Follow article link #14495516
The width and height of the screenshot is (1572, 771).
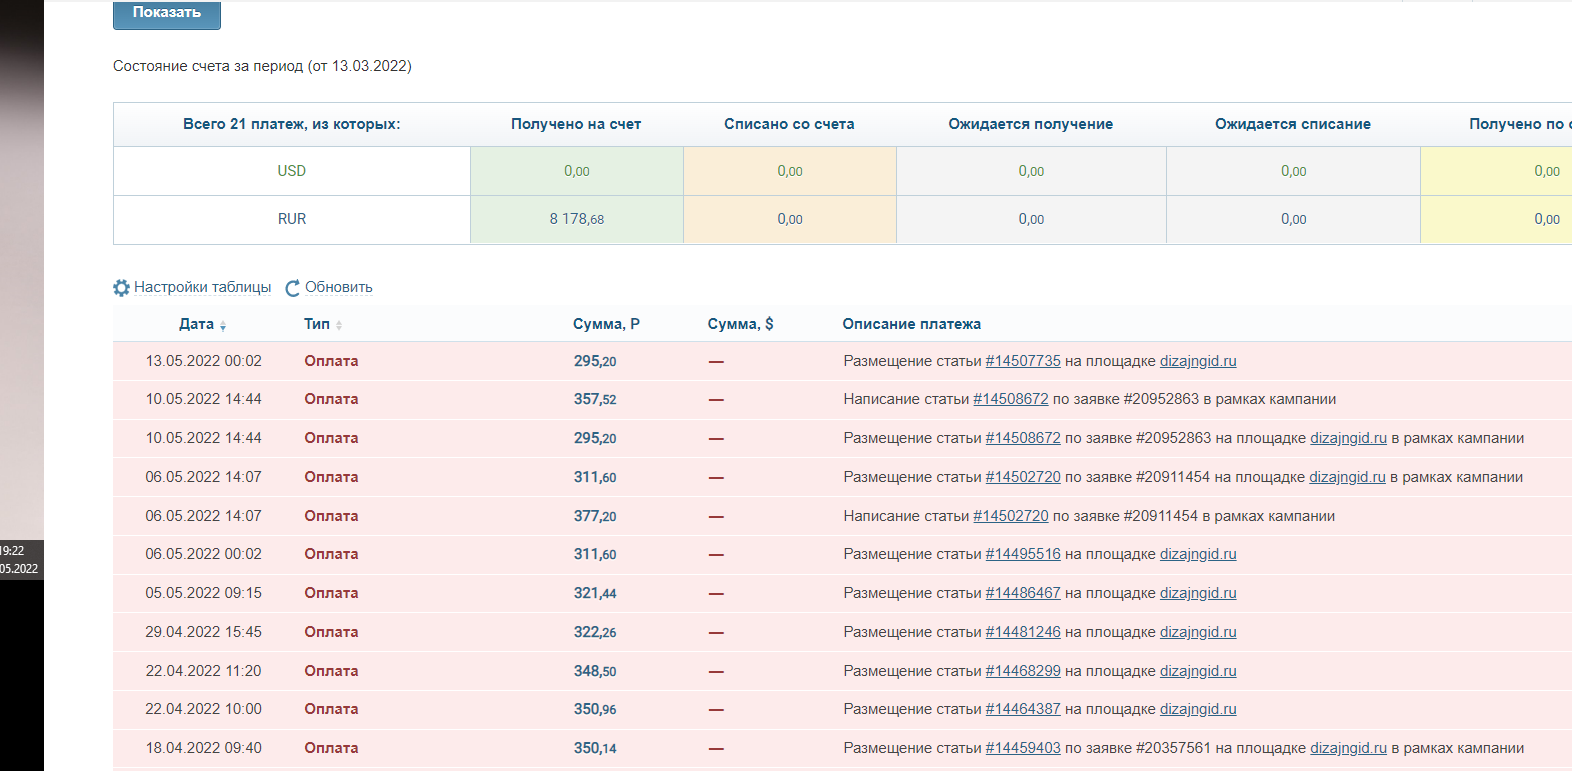pos(1022,554)
